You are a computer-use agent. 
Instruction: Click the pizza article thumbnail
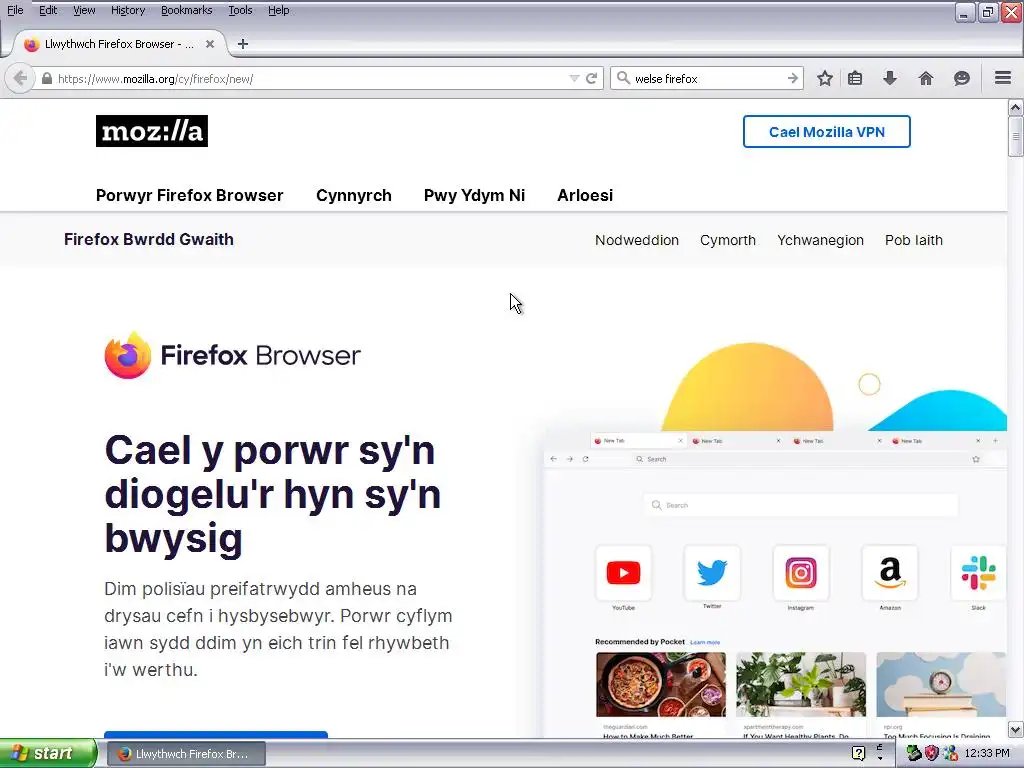coord(660,684)
